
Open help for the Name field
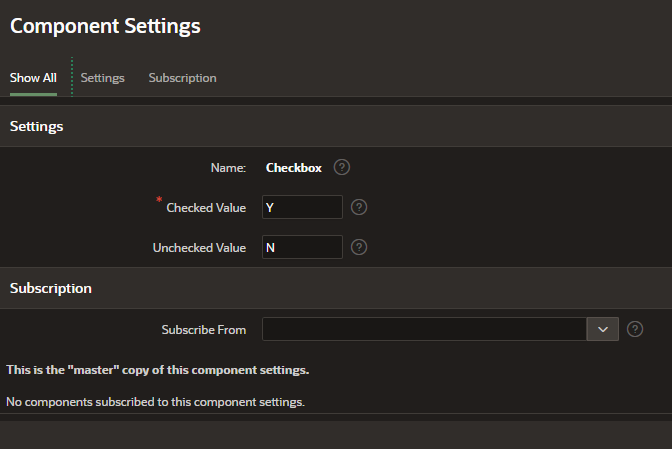(x=342, y=167)
